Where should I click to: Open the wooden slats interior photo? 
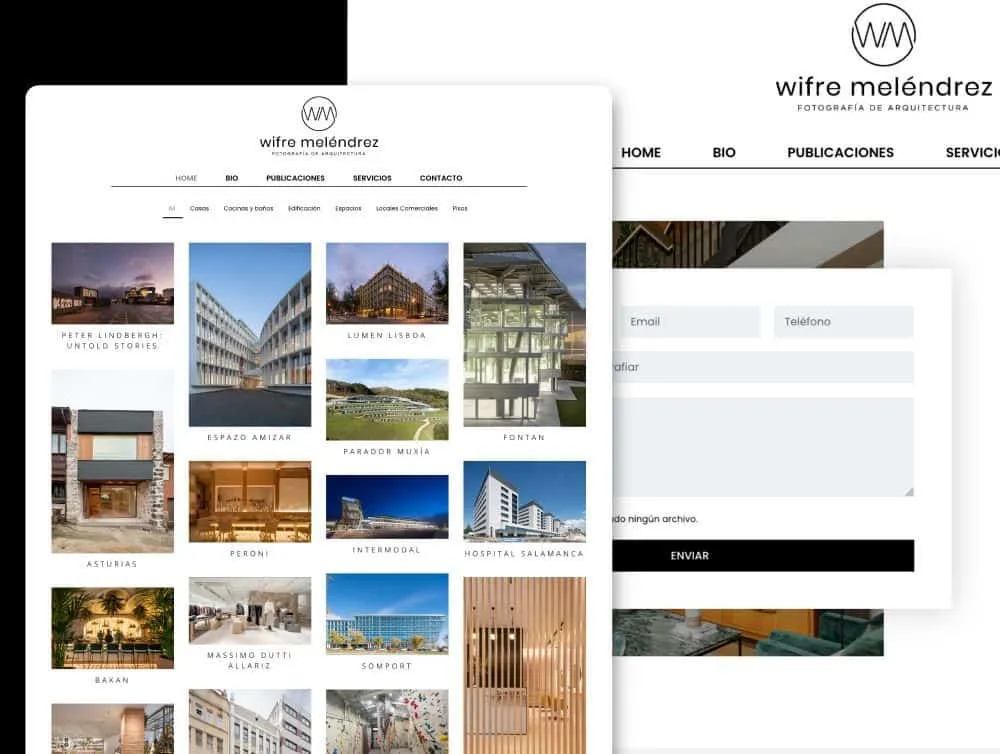(524, 665)
